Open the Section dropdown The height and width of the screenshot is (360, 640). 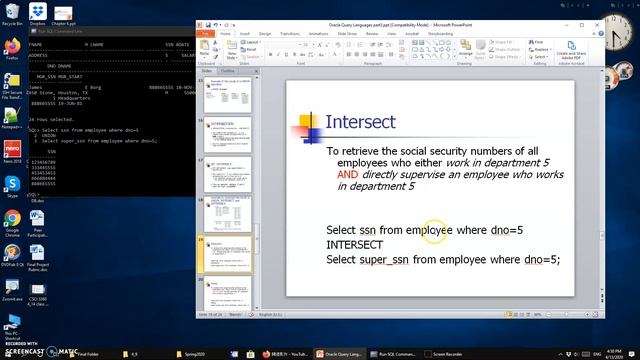[252, 57]
